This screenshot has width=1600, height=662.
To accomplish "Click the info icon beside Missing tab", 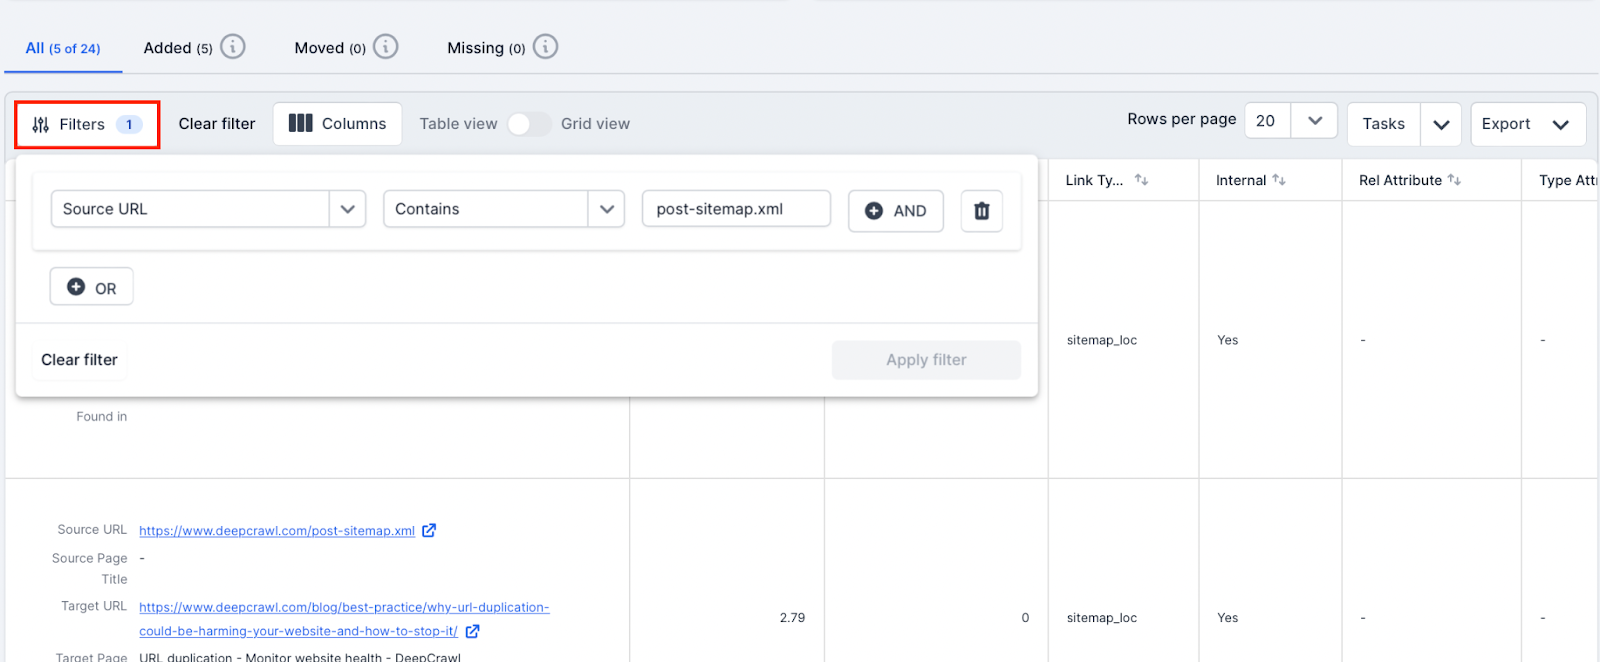I will tap(545, 47).
